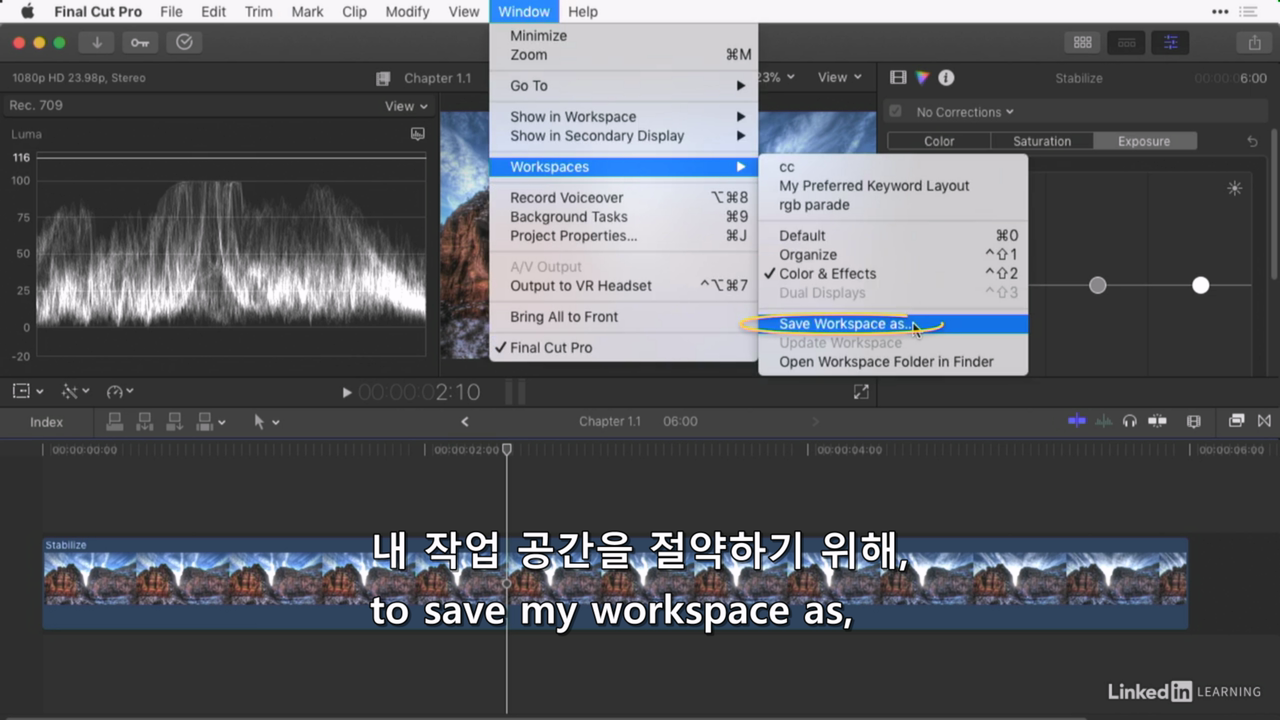Screen dimensions: 1280x720
Task: Switch to the Color tab
Action: click(939, 141)
